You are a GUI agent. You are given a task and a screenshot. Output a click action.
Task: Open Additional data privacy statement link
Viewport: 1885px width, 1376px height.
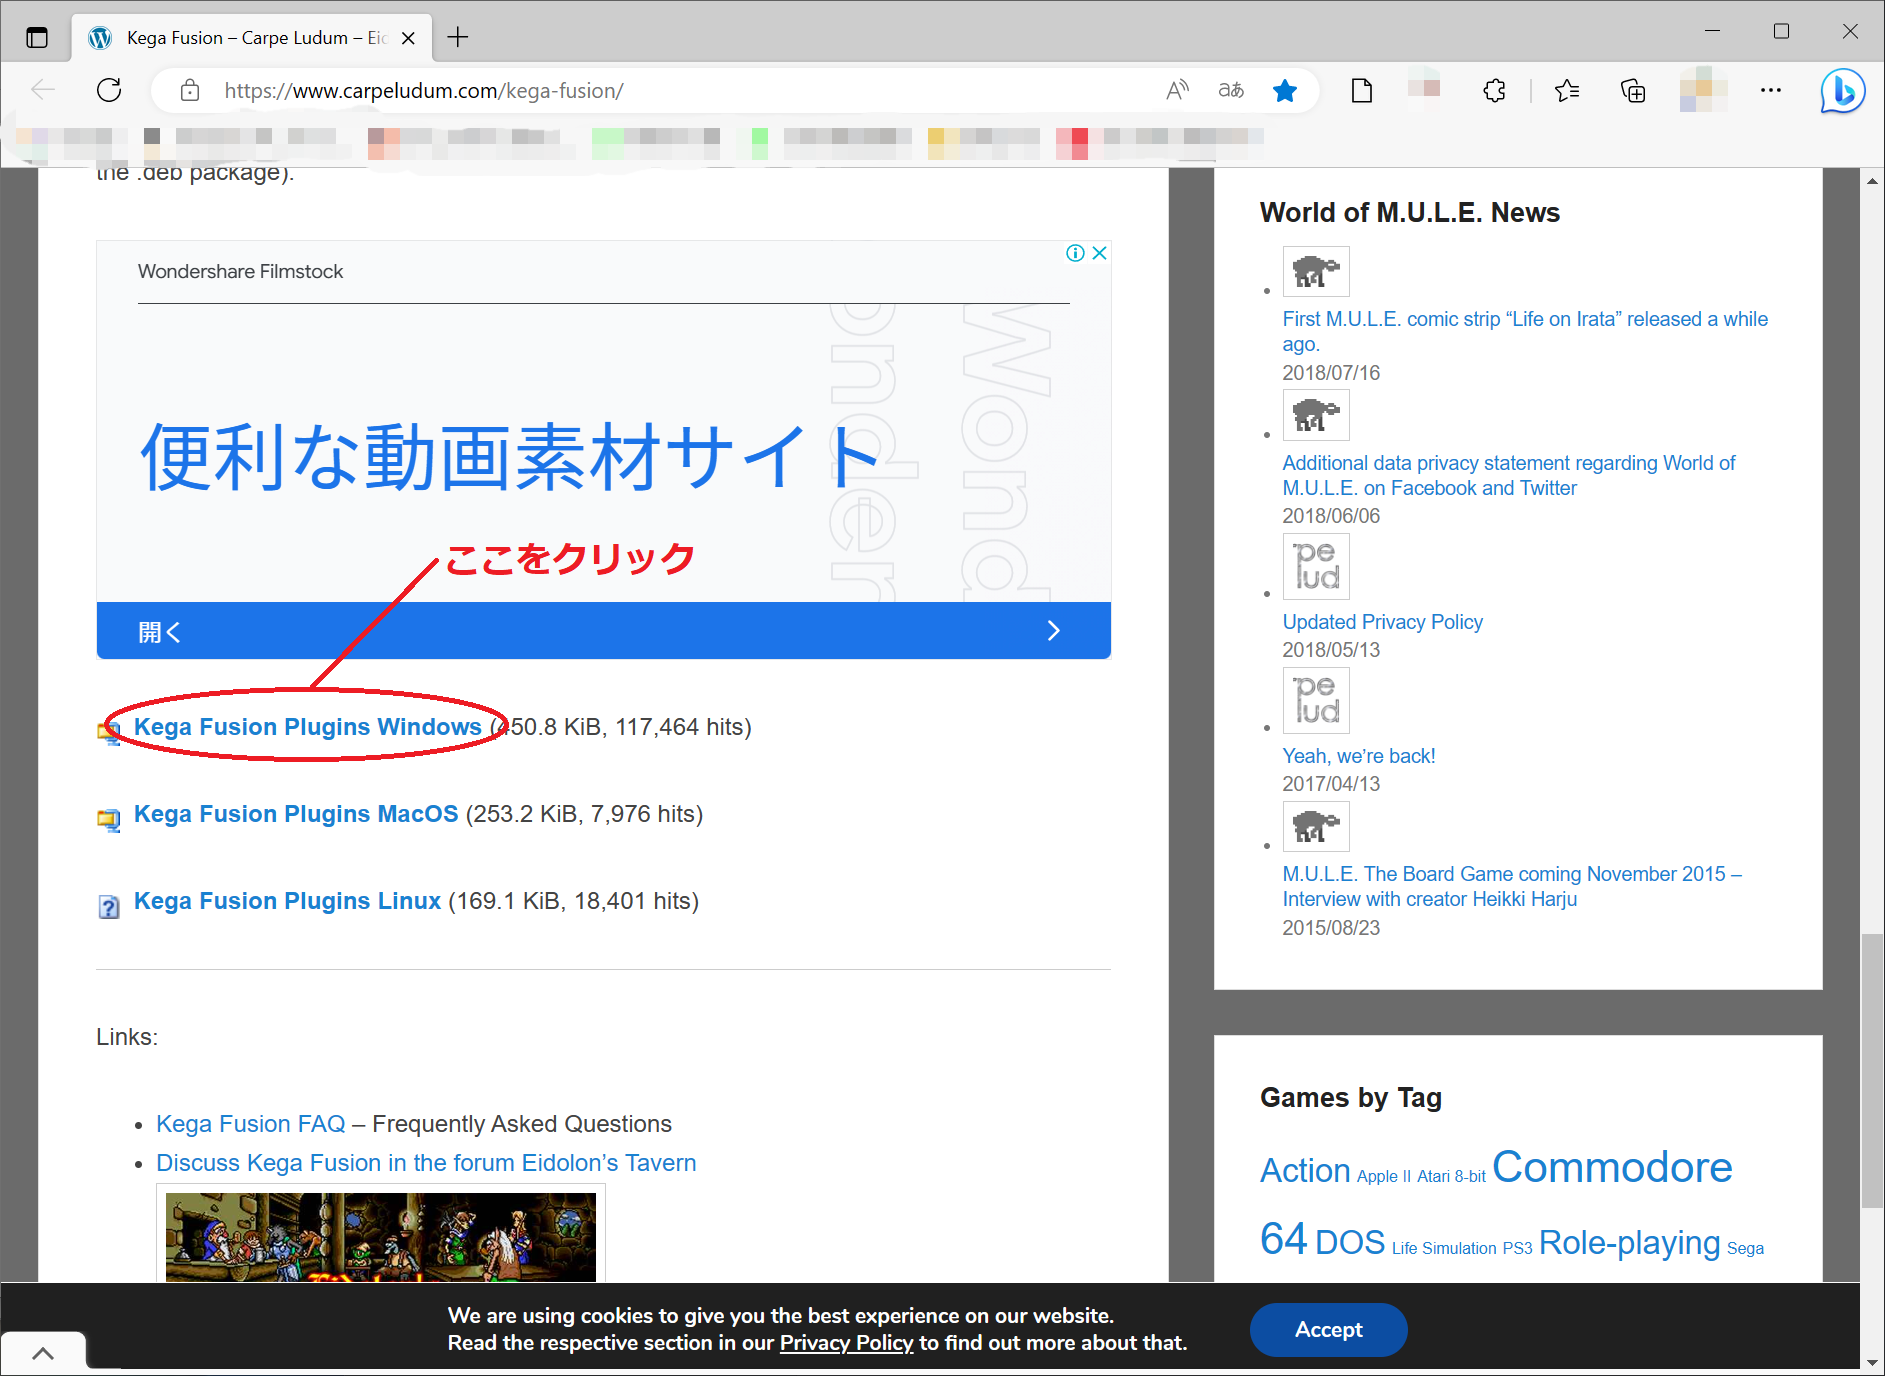point(1508,475)
